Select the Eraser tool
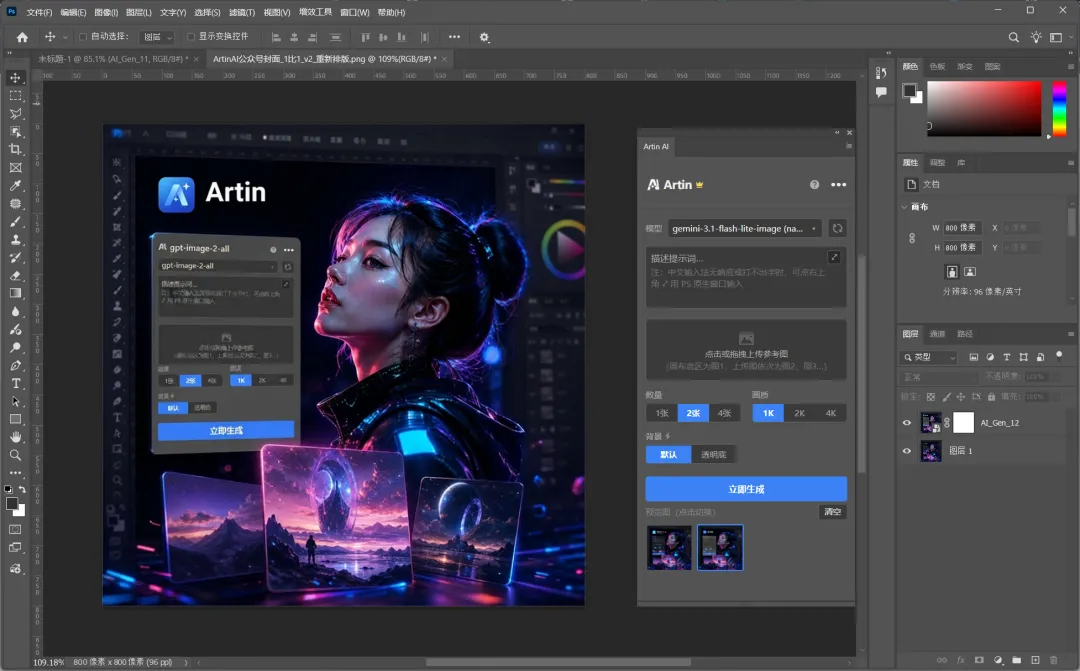 [15, 276]
